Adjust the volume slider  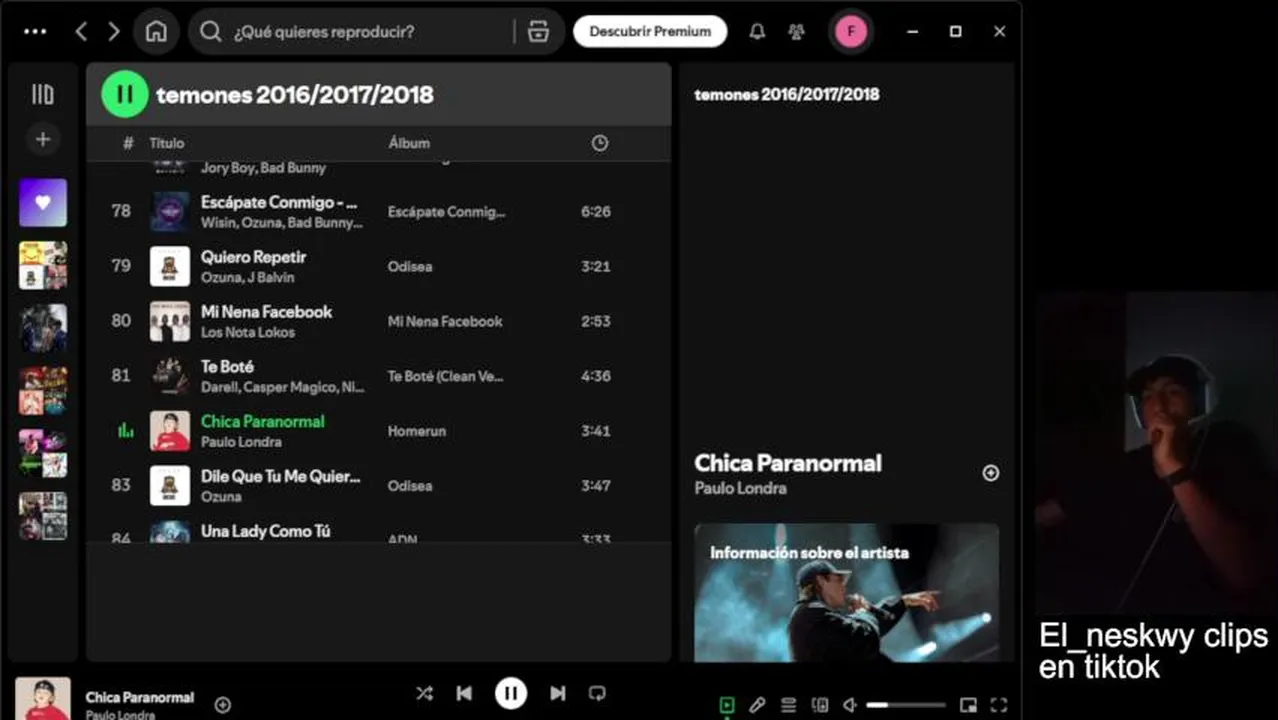905,705
